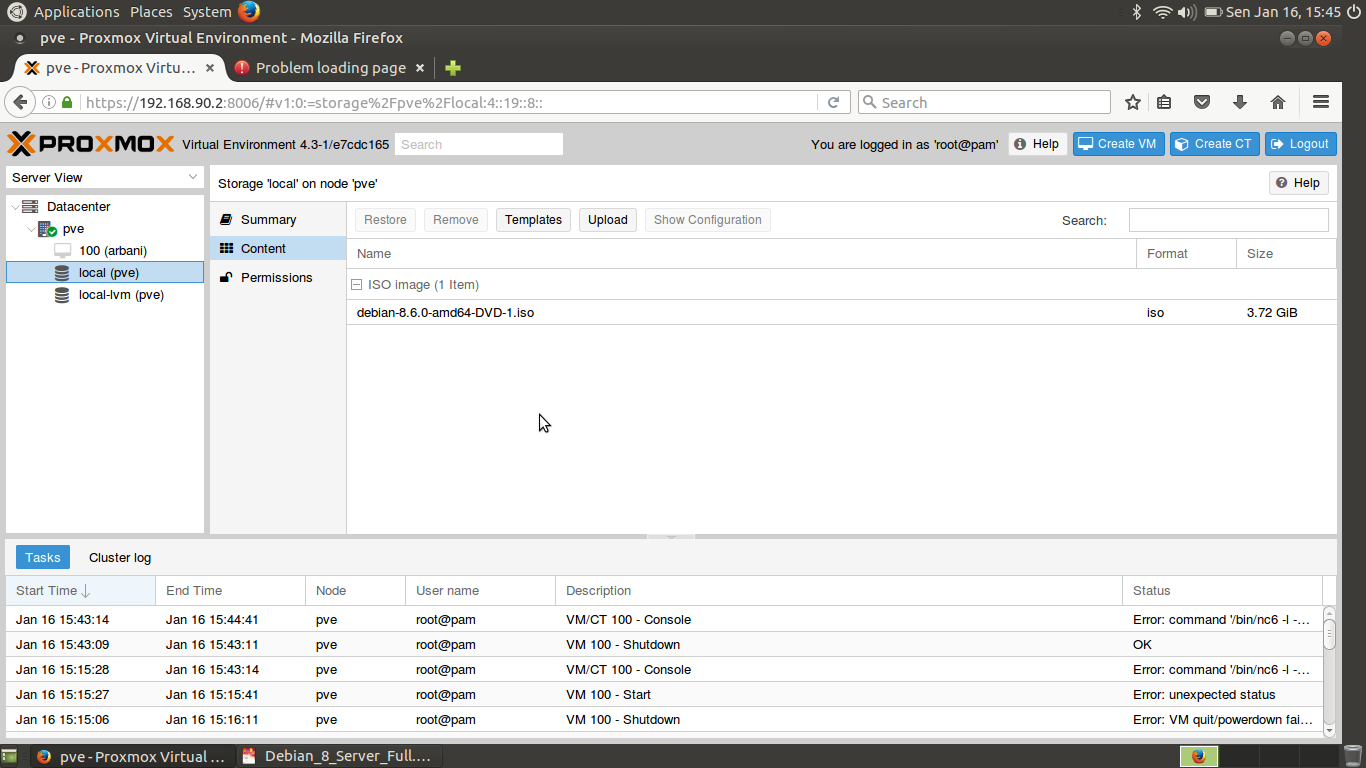Open the Content panel
1366x768 pixels.
278,249
